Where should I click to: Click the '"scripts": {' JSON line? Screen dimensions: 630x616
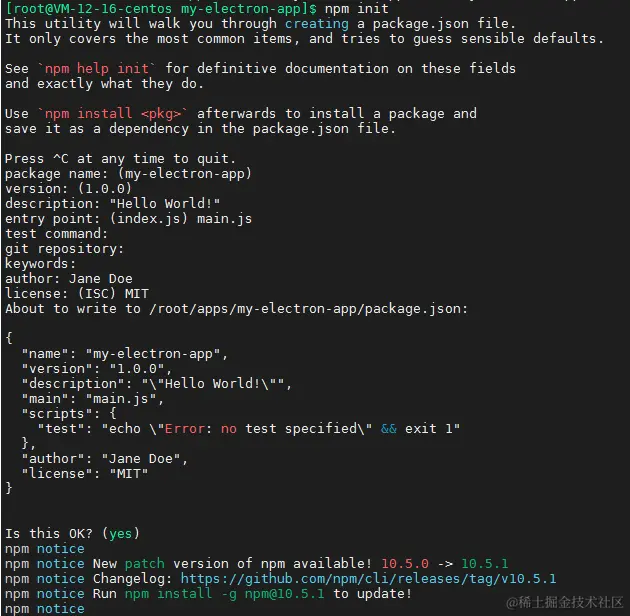click(x=69, y=413)
